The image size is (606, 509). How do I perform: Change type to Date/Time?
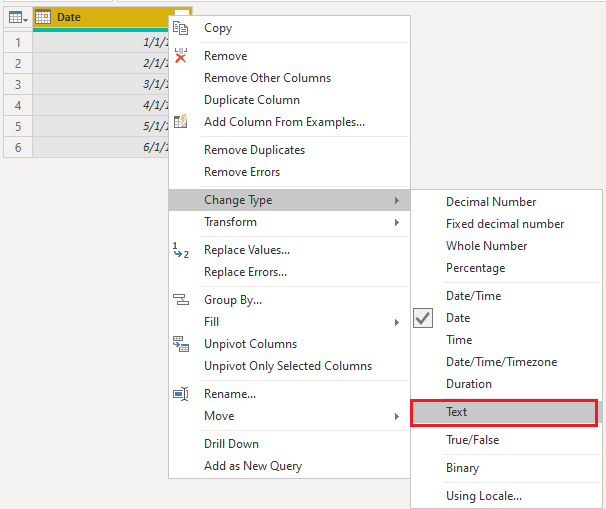(506, 296)
